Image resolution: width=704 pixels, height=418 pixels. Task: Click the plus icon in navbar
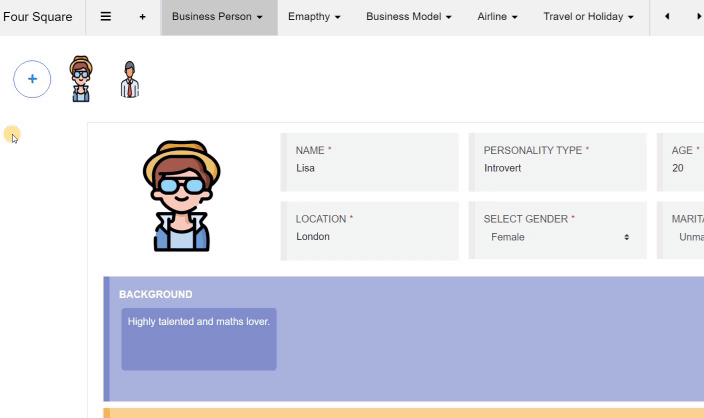click(142, 17)
